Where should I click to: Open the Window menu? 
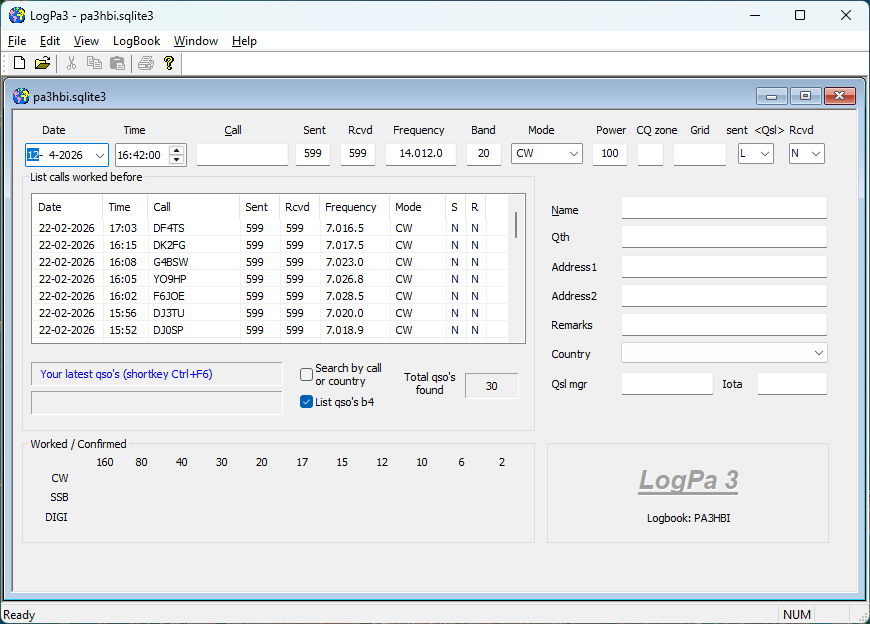(x=195, y=41)
